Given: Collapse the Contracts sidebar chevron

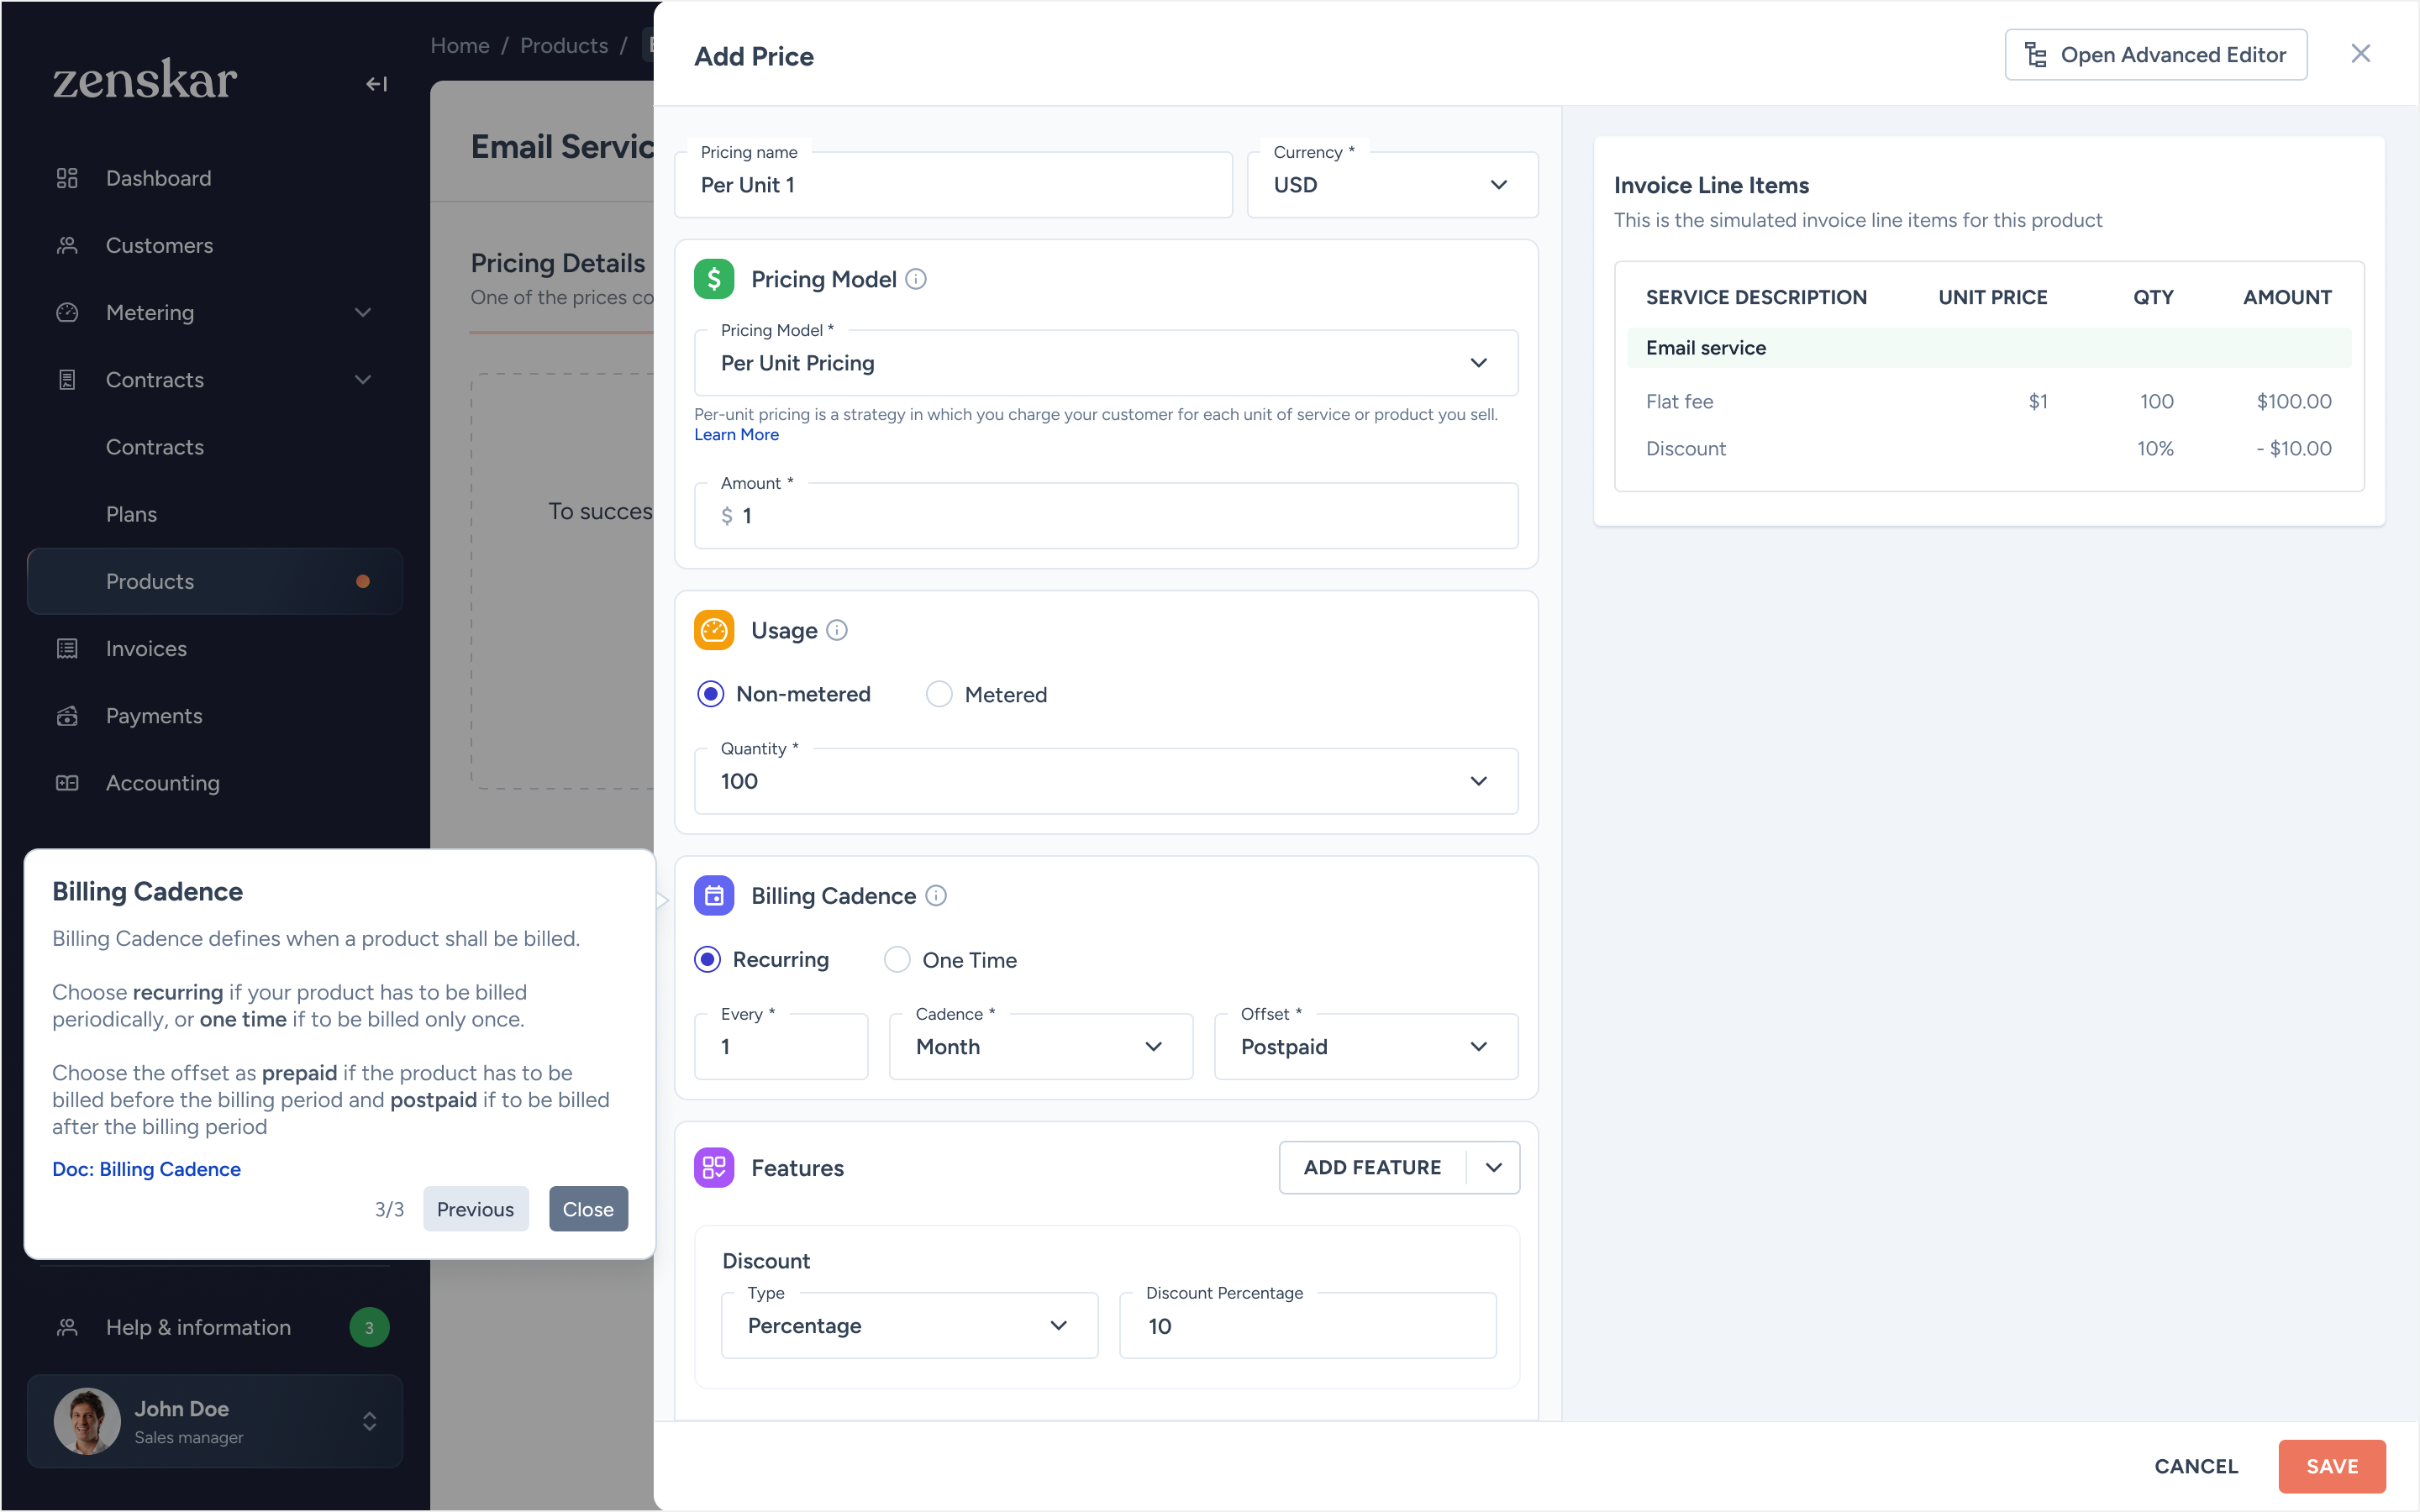Looking at the screenshot, I should tap(363, 380).
